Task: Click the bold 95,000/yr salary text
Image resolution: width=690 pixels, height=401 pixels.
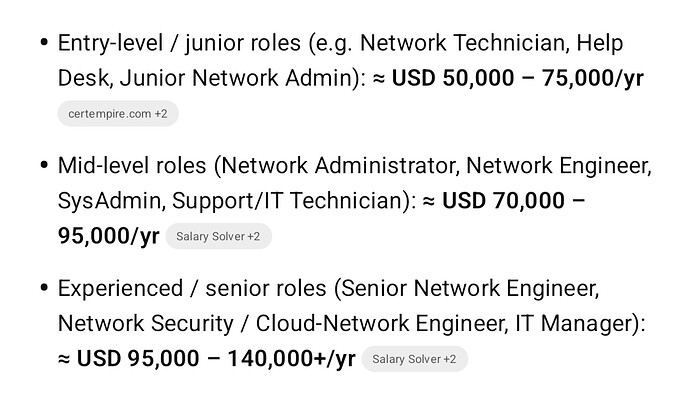Action: coord(108,236)
